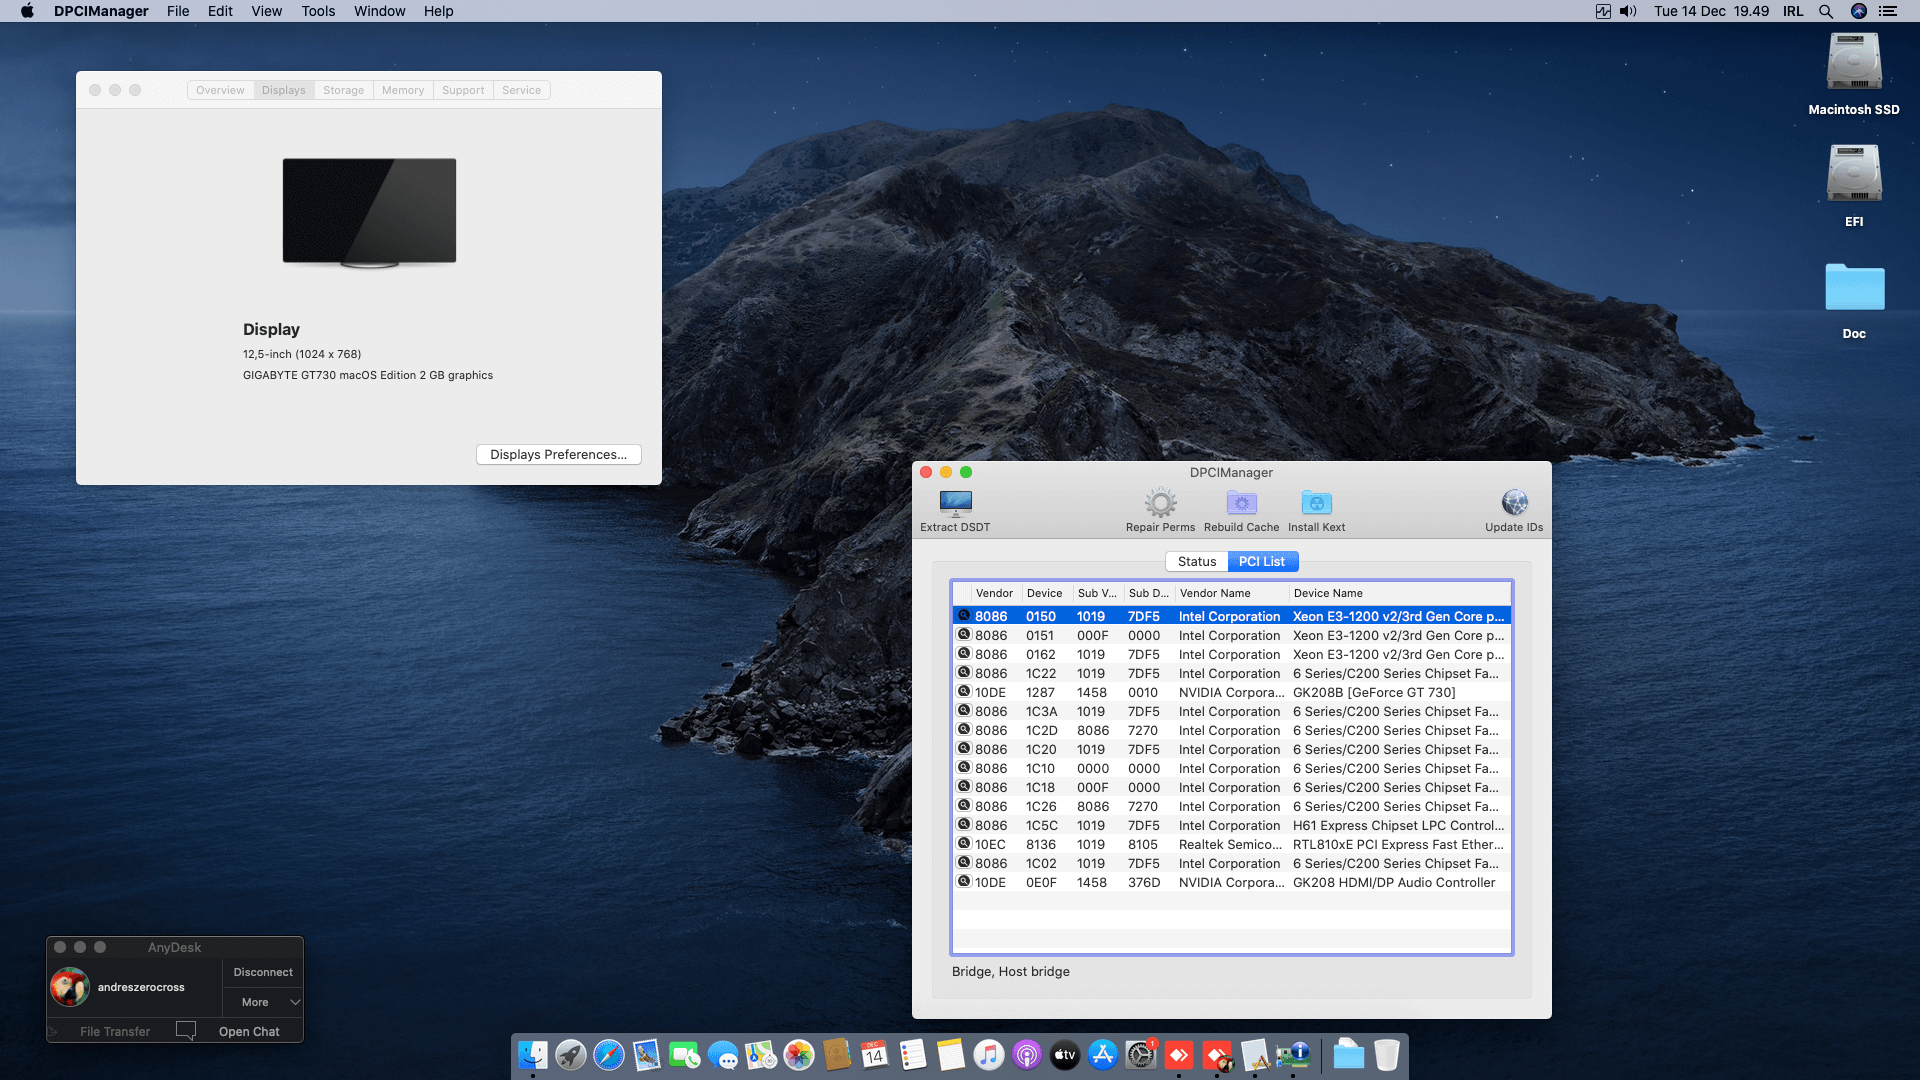Launch the App Store from the Dock

pyautogui.click(x=1103, y=1055)
